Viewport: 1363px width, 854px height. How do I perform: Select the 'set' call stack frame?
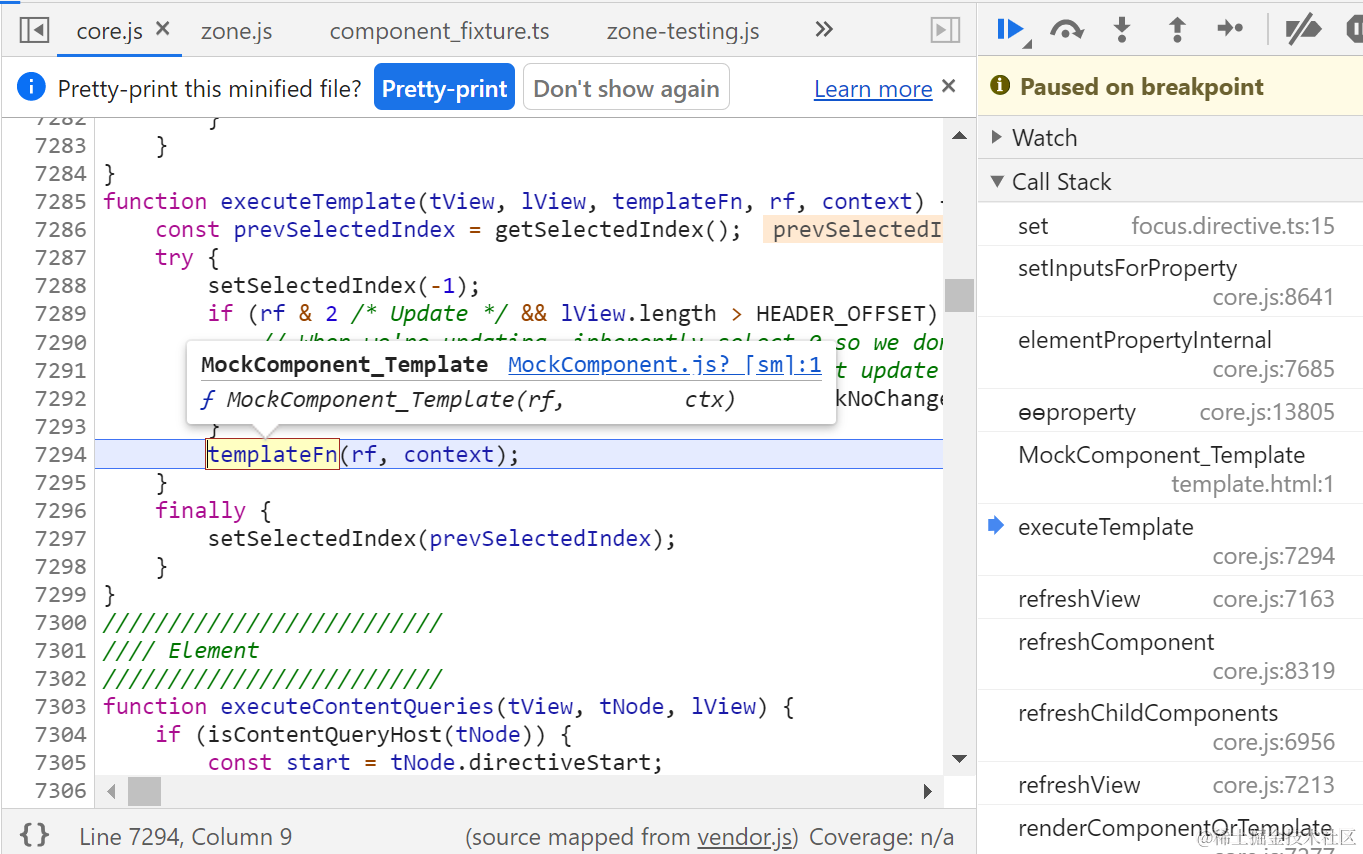point(1170,226)
